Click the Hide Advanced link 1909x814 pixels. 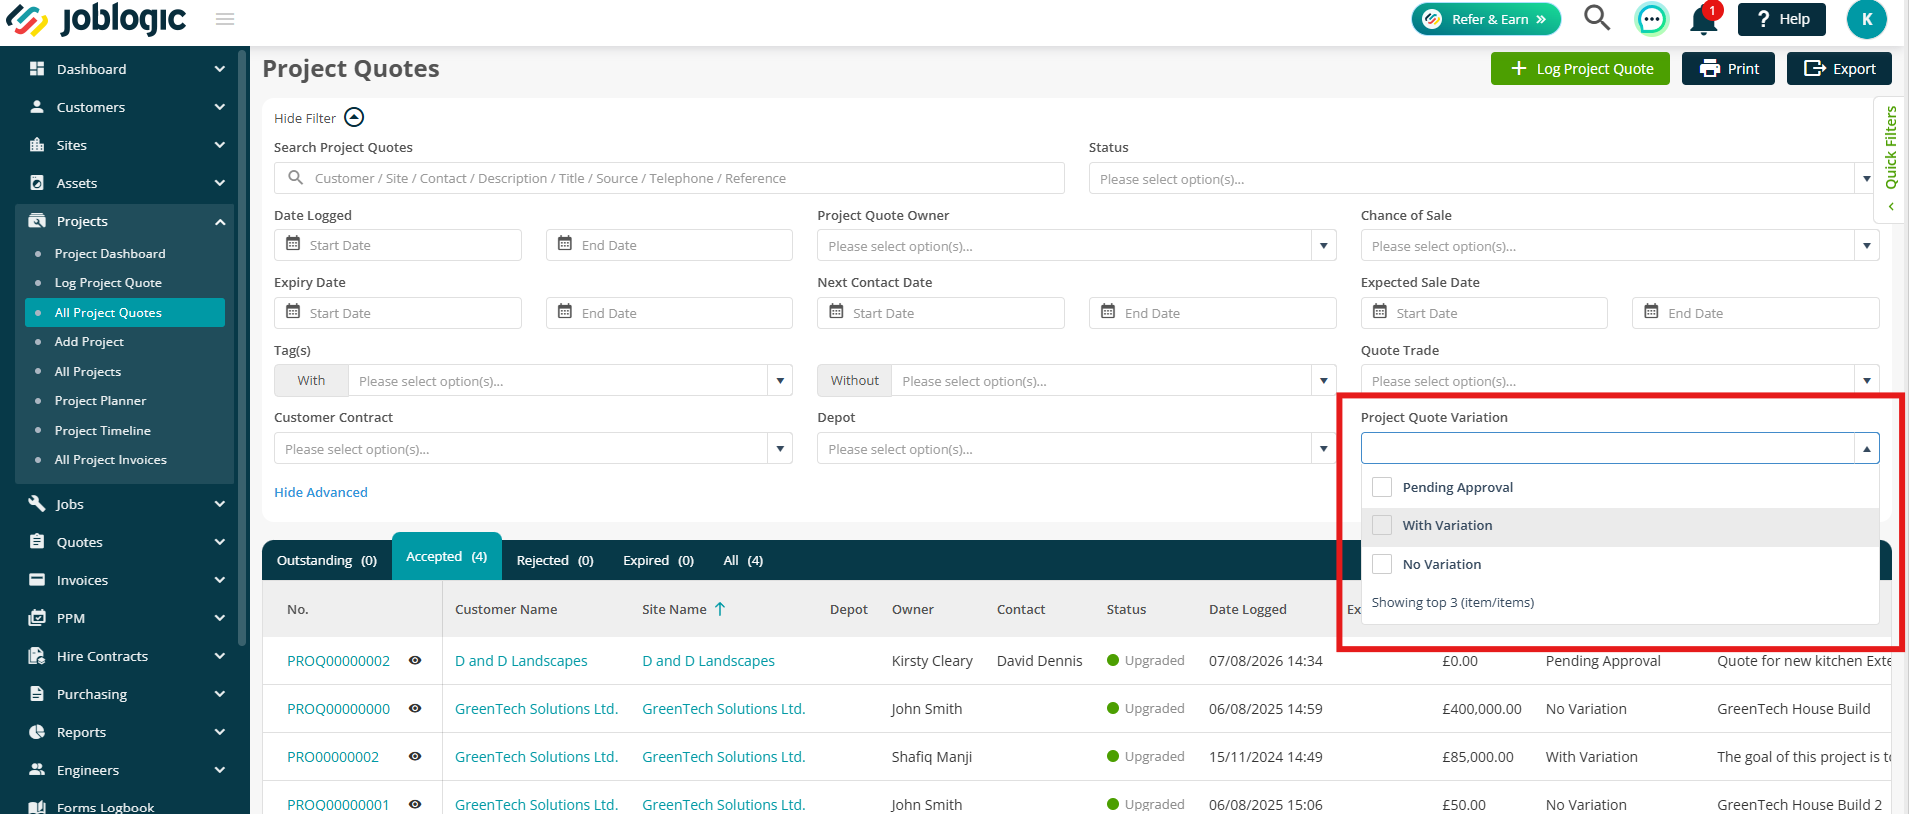[x=321, y=492]
